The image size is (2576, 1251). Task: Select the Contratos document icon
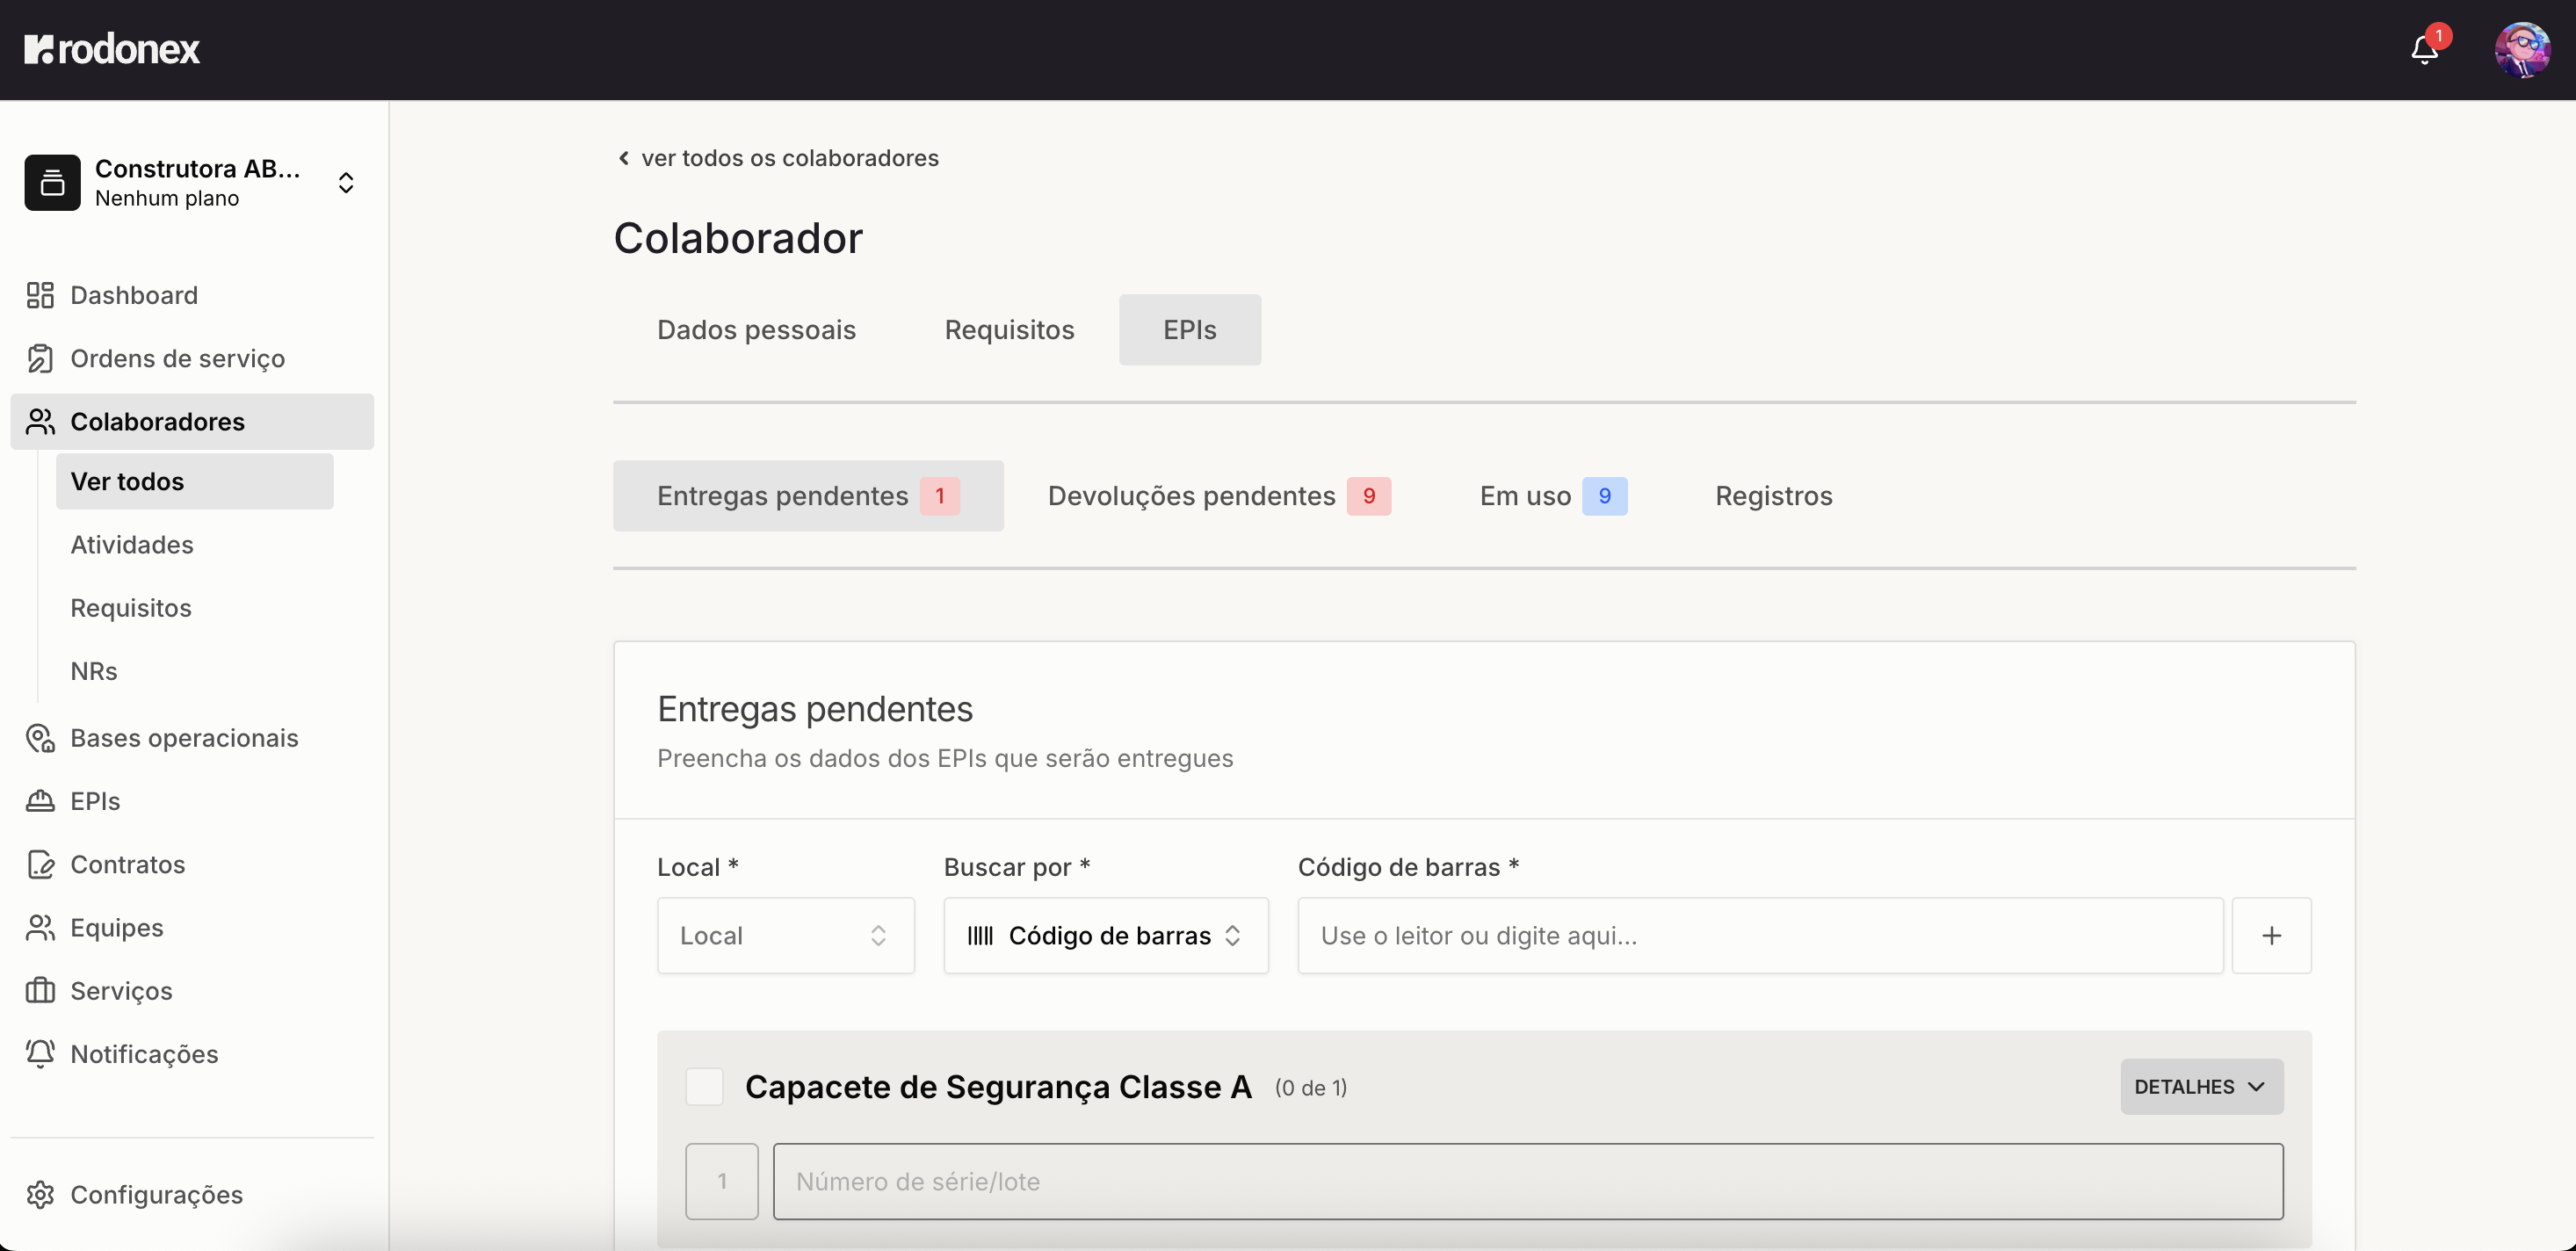pyautogui.click(x=40, y=864)
